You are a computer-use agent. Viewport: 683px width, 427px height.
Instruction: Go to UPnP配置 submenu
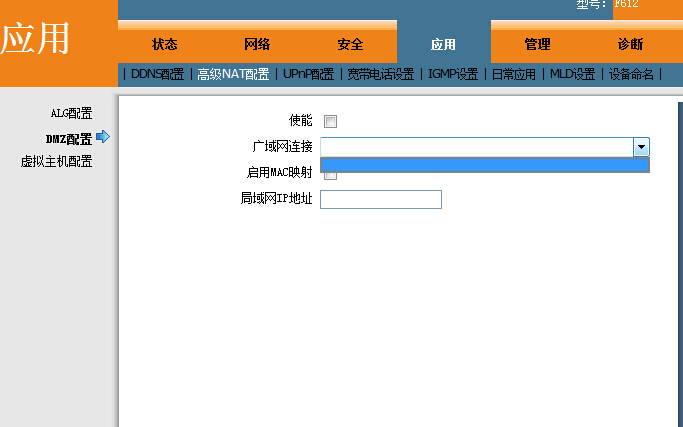308,74
